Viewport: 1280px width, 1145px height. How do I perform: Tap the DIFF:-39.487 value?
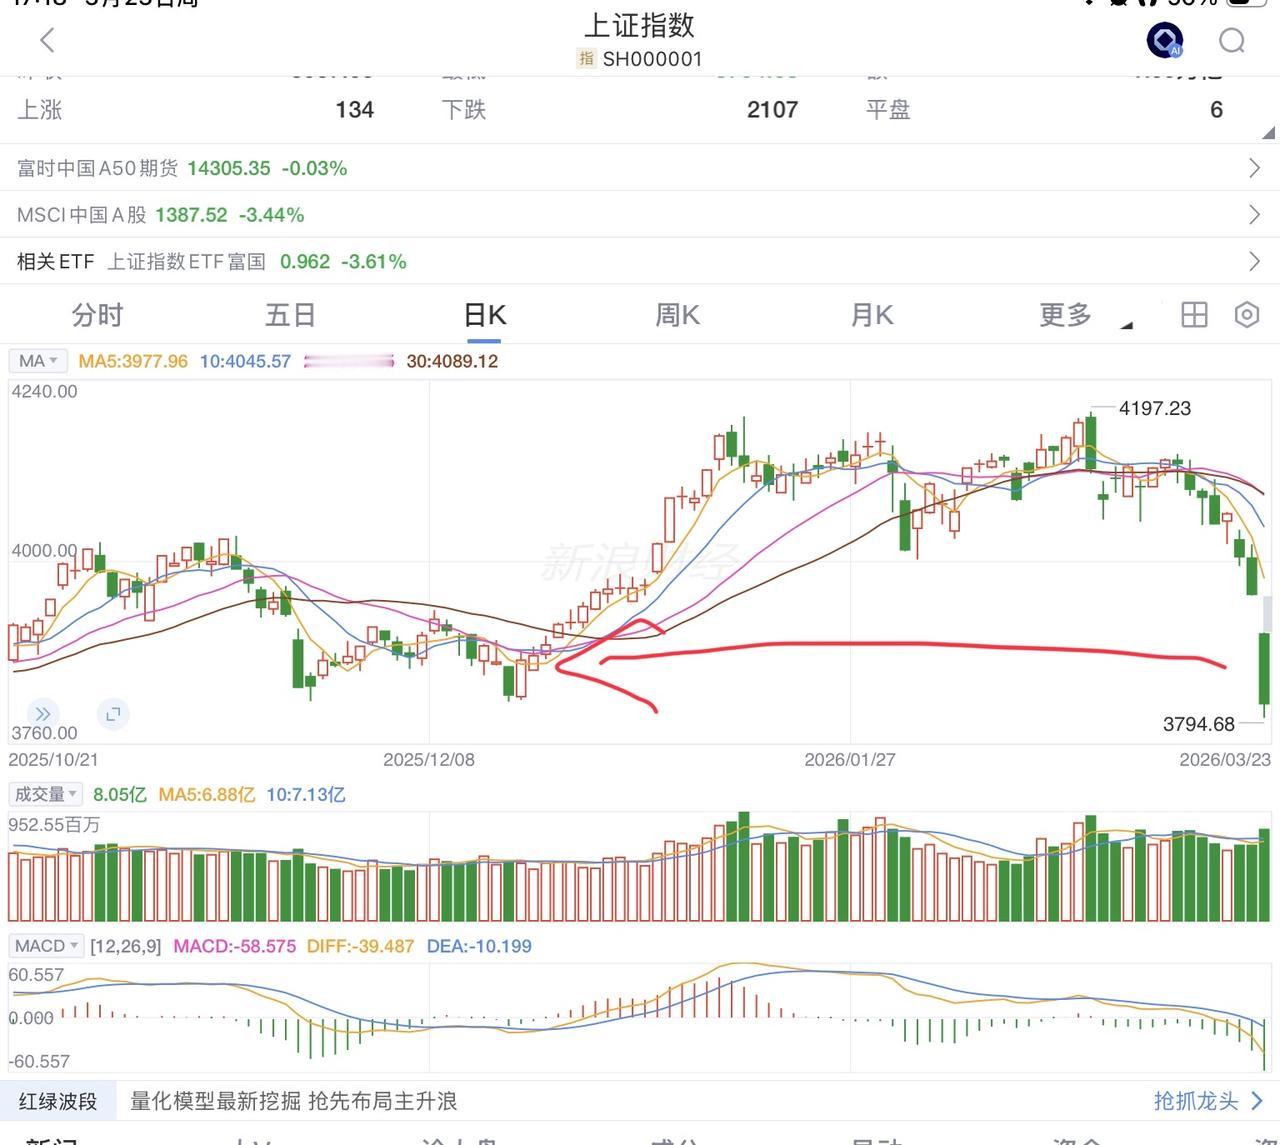(x=360, y=946)
